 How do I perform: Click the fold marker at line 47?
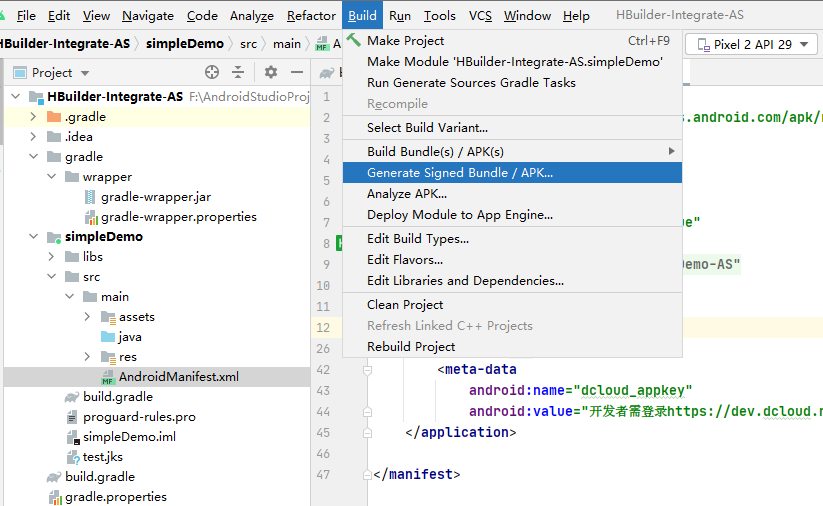(x=367, y=475)
